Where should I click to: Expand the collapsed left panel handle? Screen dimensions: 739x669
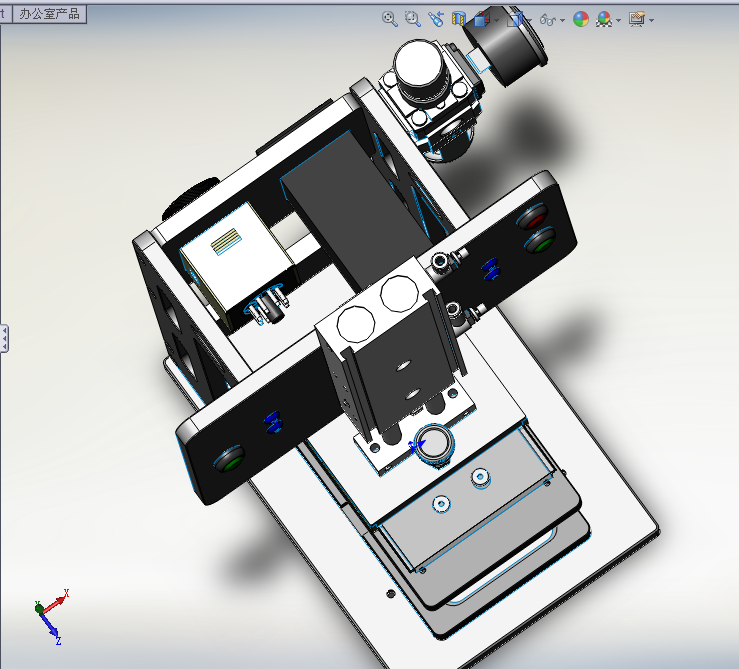tap(4, 338)
